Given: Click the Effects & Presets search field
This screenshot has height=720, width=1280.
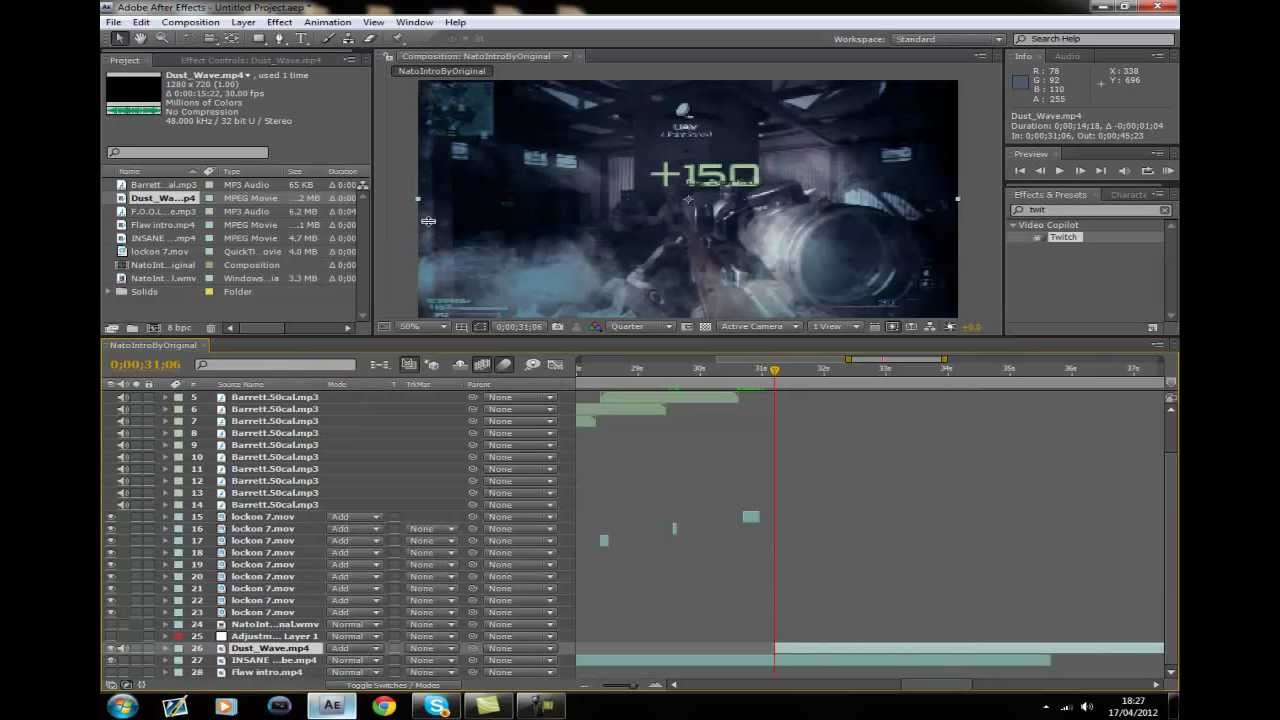Looking at the screenshot, I should 1091,210.
